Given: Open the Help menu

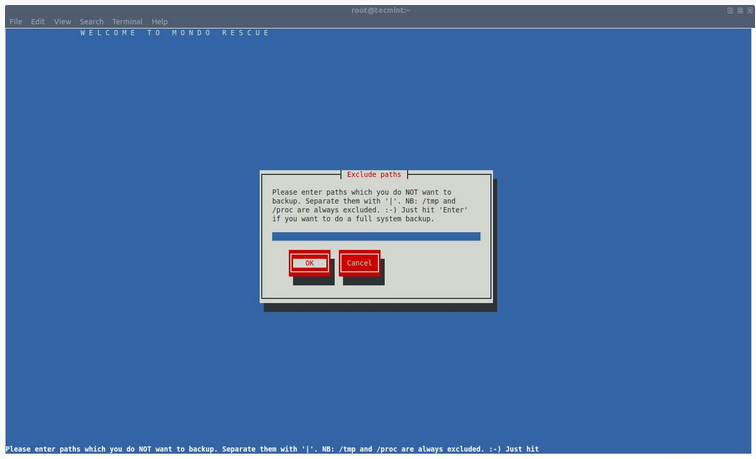Looking at the screenshot, I should click(160, 21).
